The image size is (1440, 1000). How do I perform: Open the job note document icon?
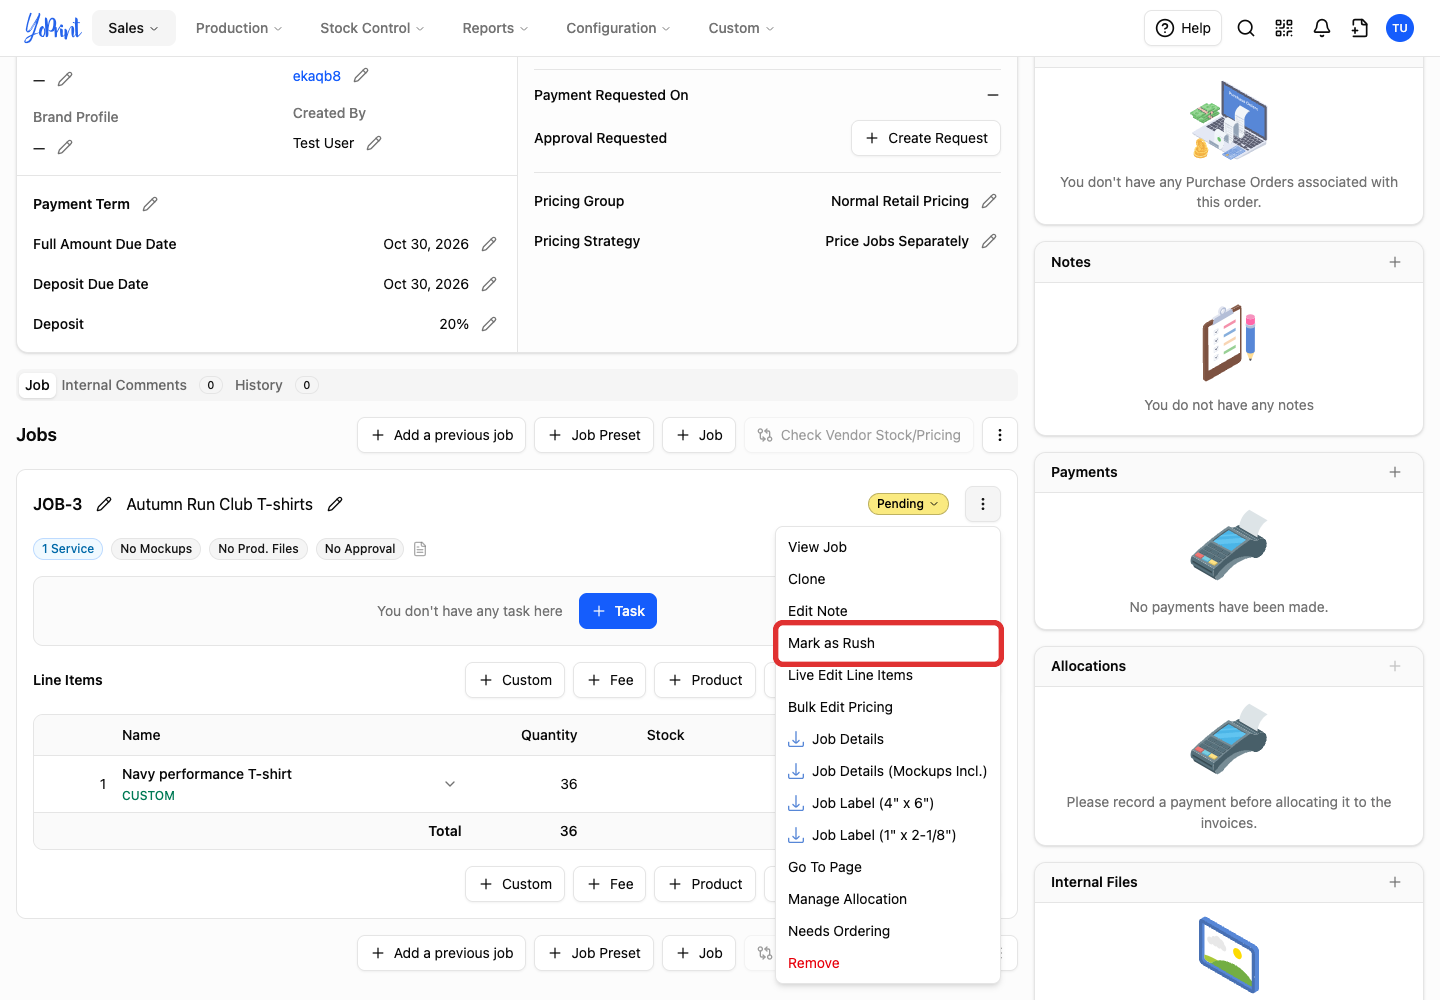(420, 549)
